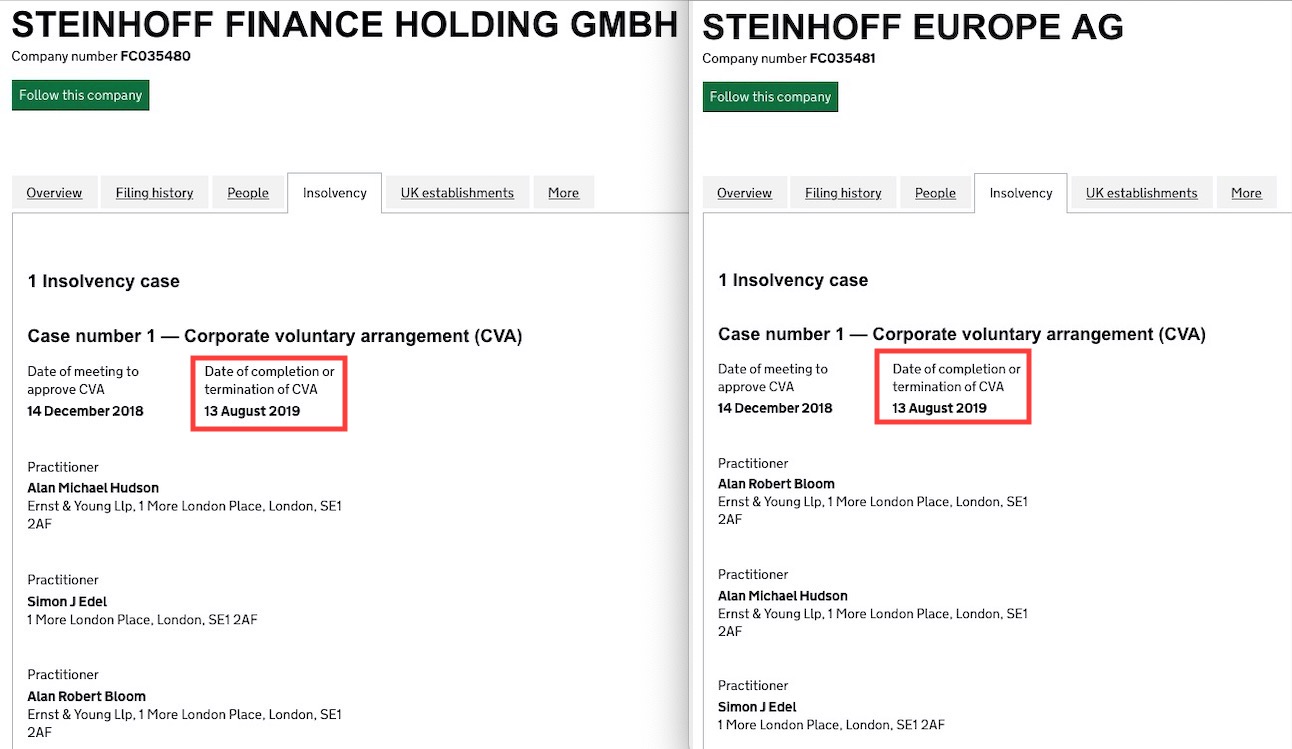Expand the More menu for Steinhoff Europe AG
Screen dimensions: 1292x749
[x=1246, y=192]
